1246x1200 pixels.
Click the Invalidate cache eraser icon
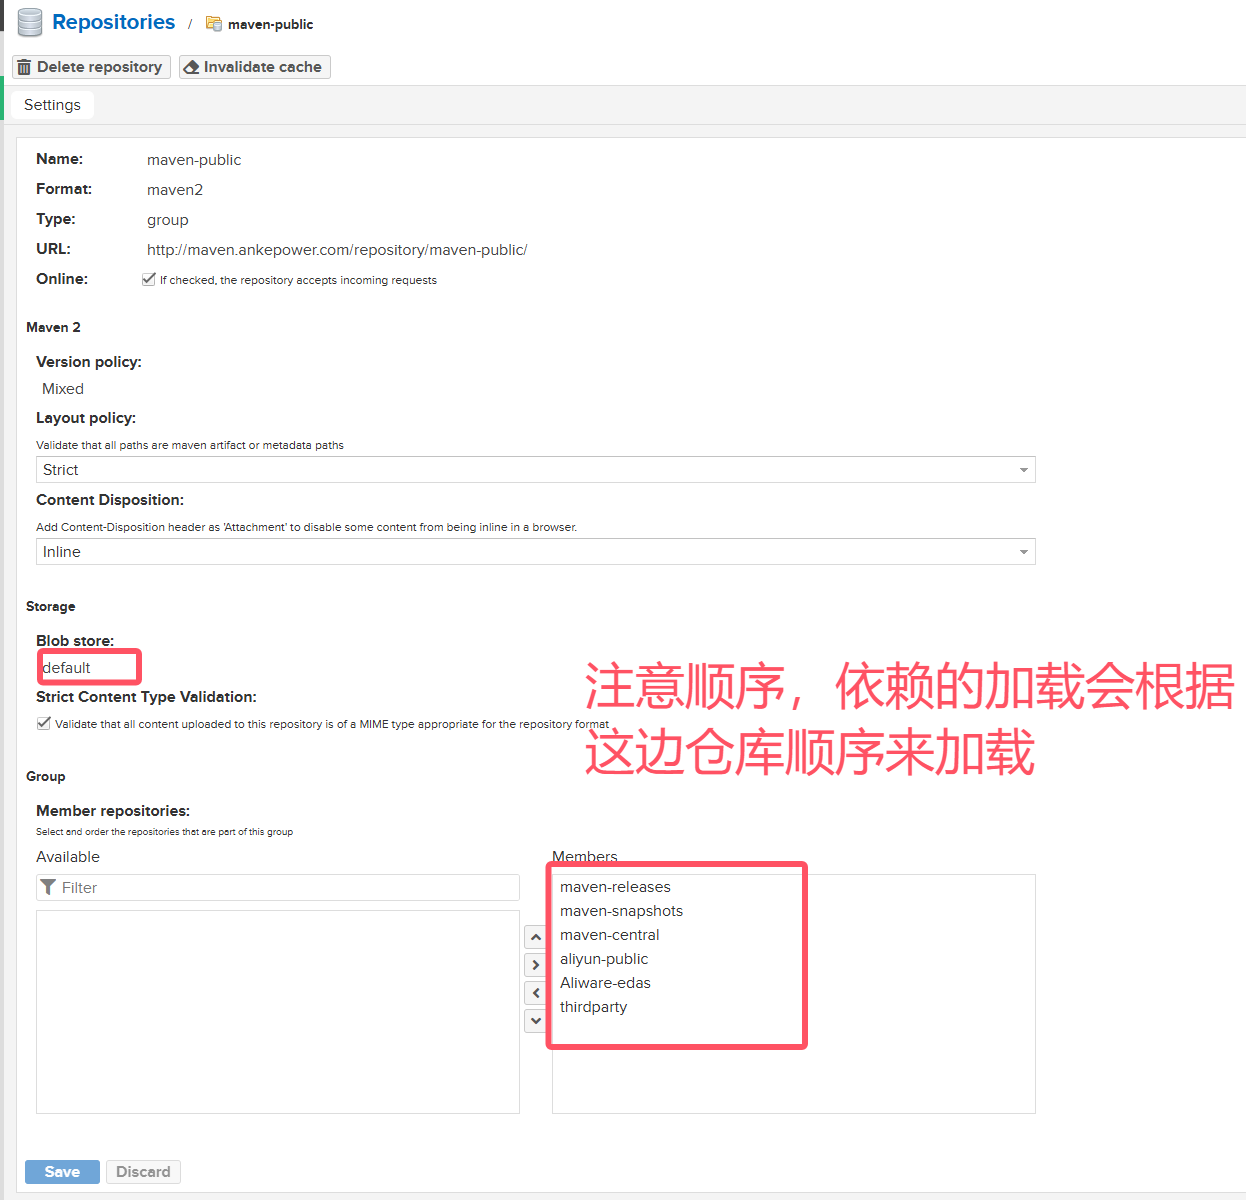(192, 67)
